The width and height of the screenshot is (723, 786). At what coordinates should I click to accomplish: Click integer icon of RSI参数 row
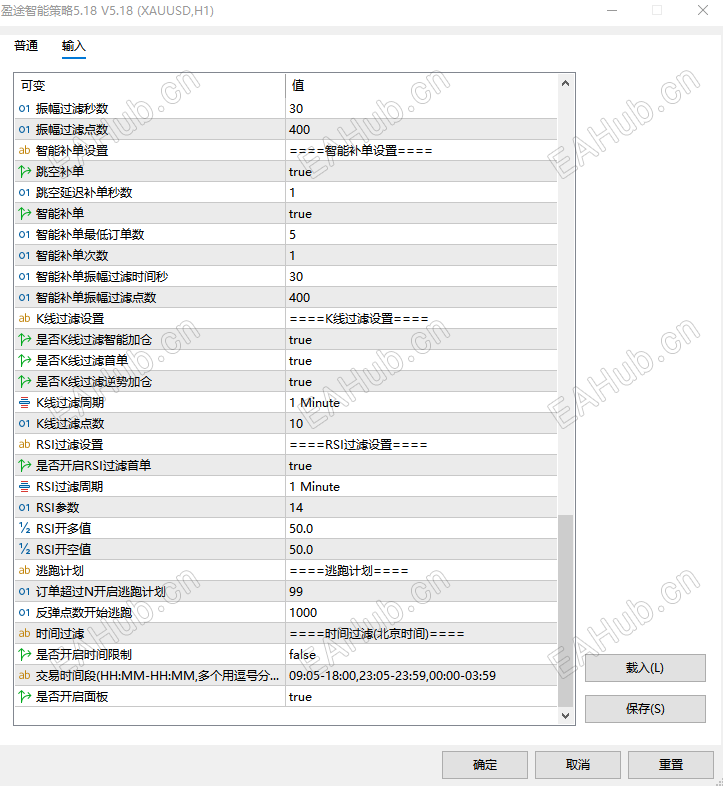[24, 508]
